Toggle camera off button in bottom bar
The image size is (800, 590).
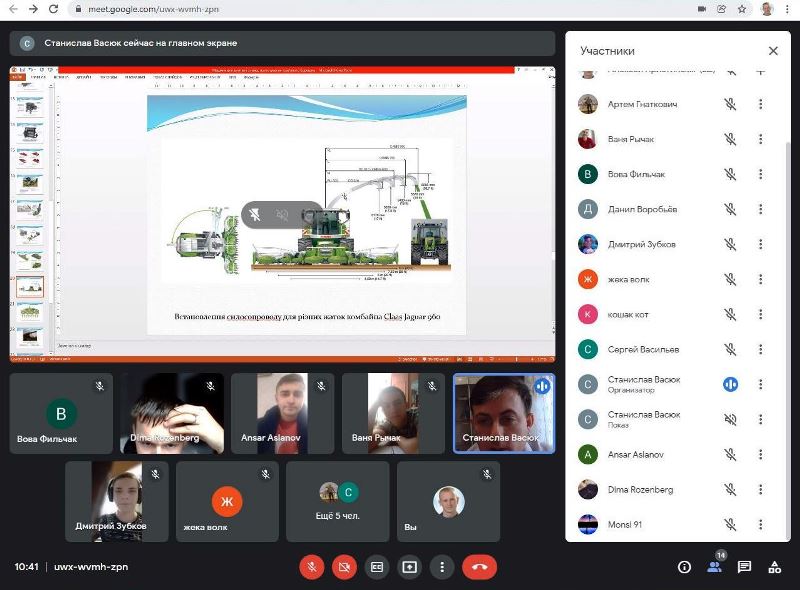pos(344,567)
